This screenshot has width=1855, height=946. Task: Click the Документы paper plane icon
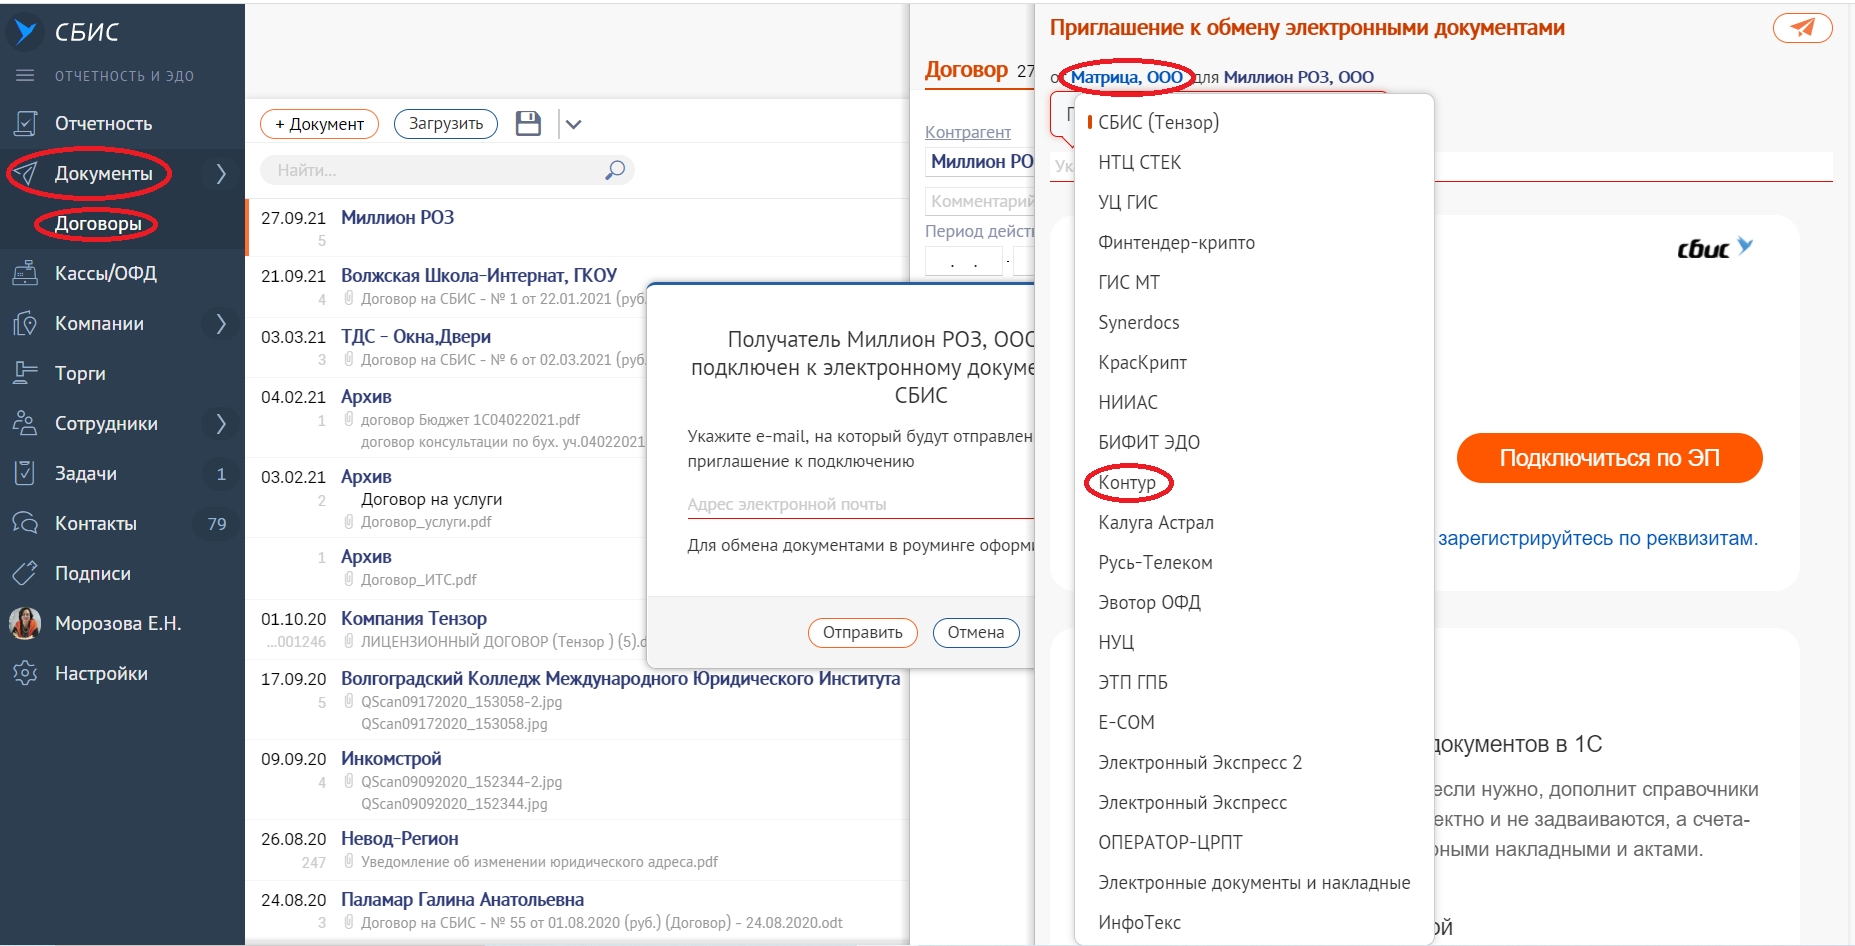tap(25, 174)
